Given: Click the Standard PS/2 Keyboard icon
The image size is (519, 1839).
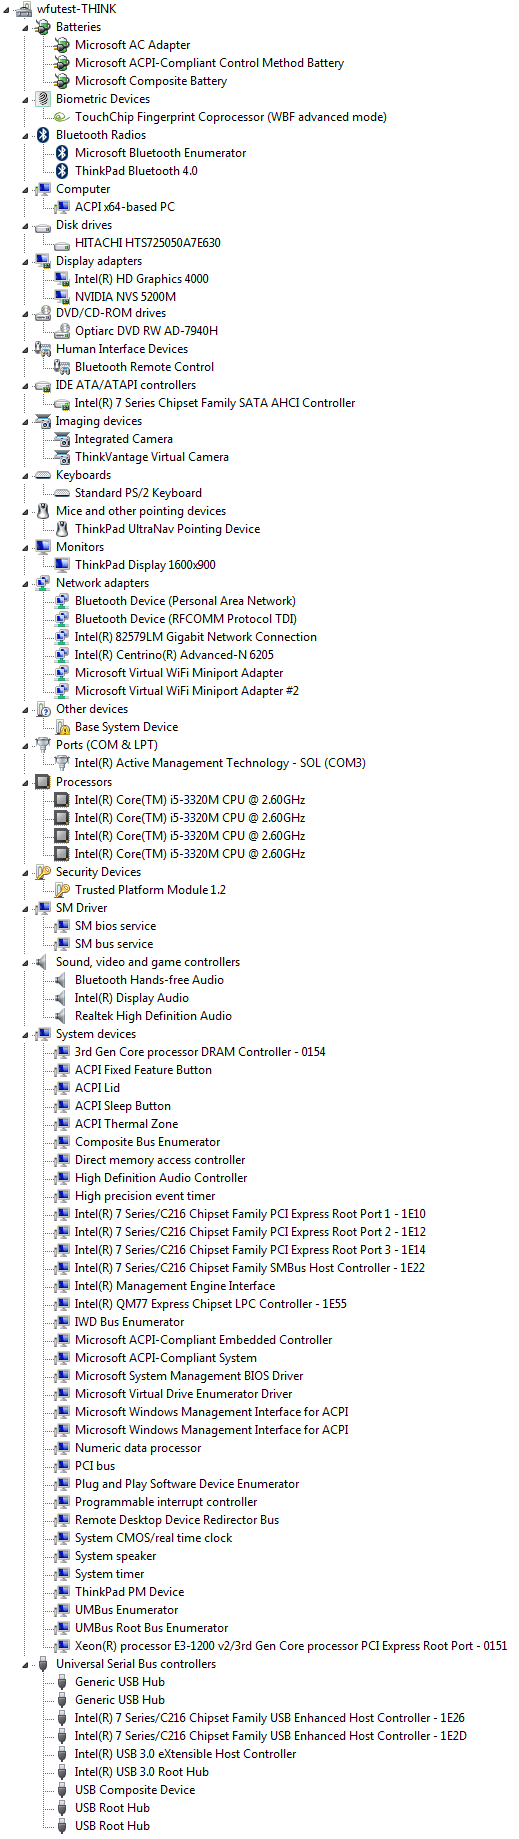Looking at the screenshot, I should pos(62,493).
